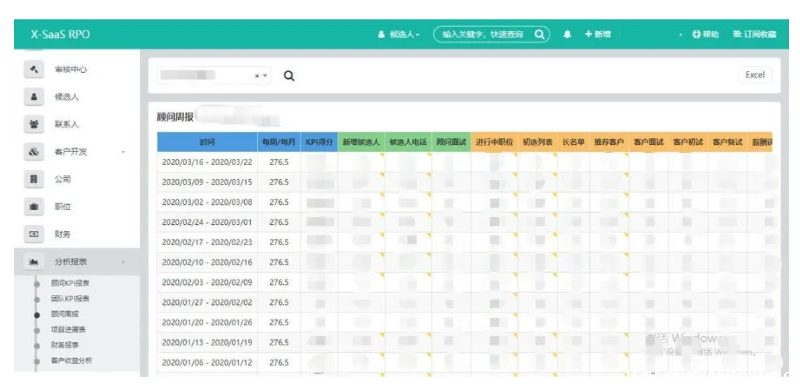Open 审核中心 gavel icon in sidebar
The height and width of the screenshot is (391, 800).
(x=34, y=69)
